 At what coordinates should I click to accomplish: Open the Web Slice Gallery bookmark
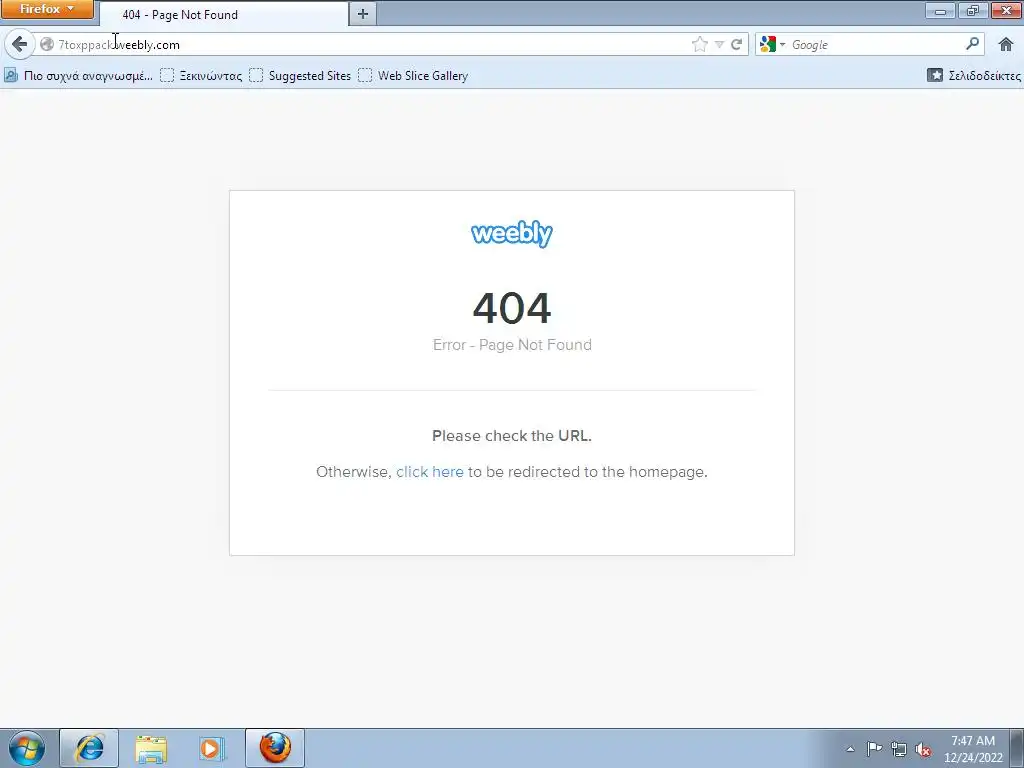pos(413,76)
